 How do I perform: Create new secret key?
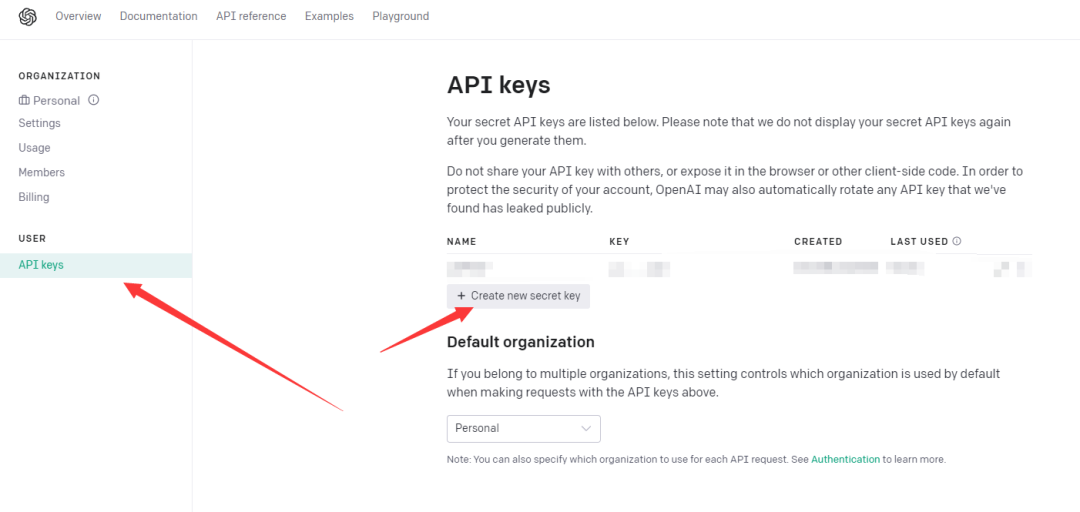tap(518, 296)
